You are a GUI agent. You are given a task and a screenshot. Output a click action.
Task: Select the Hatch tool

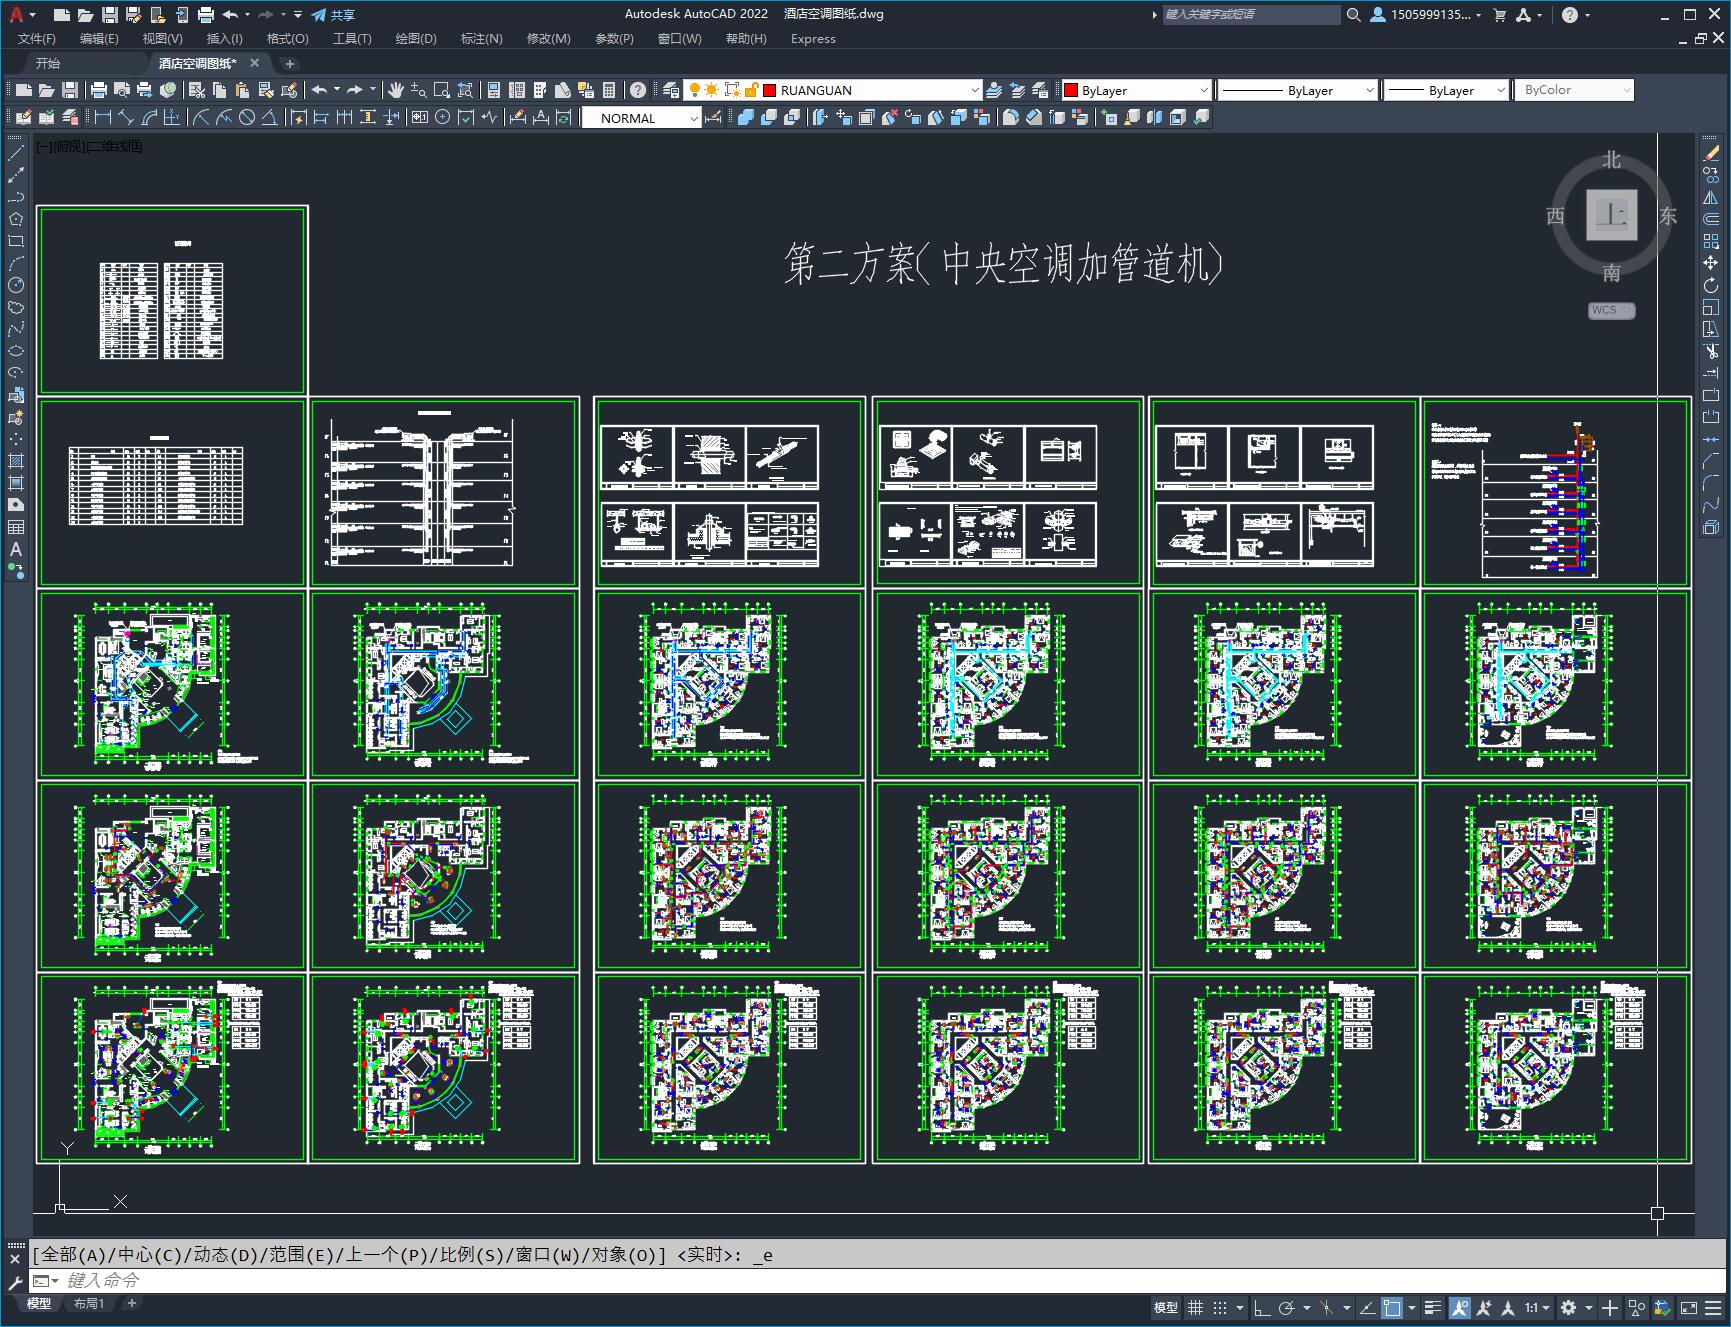(16, 461)
